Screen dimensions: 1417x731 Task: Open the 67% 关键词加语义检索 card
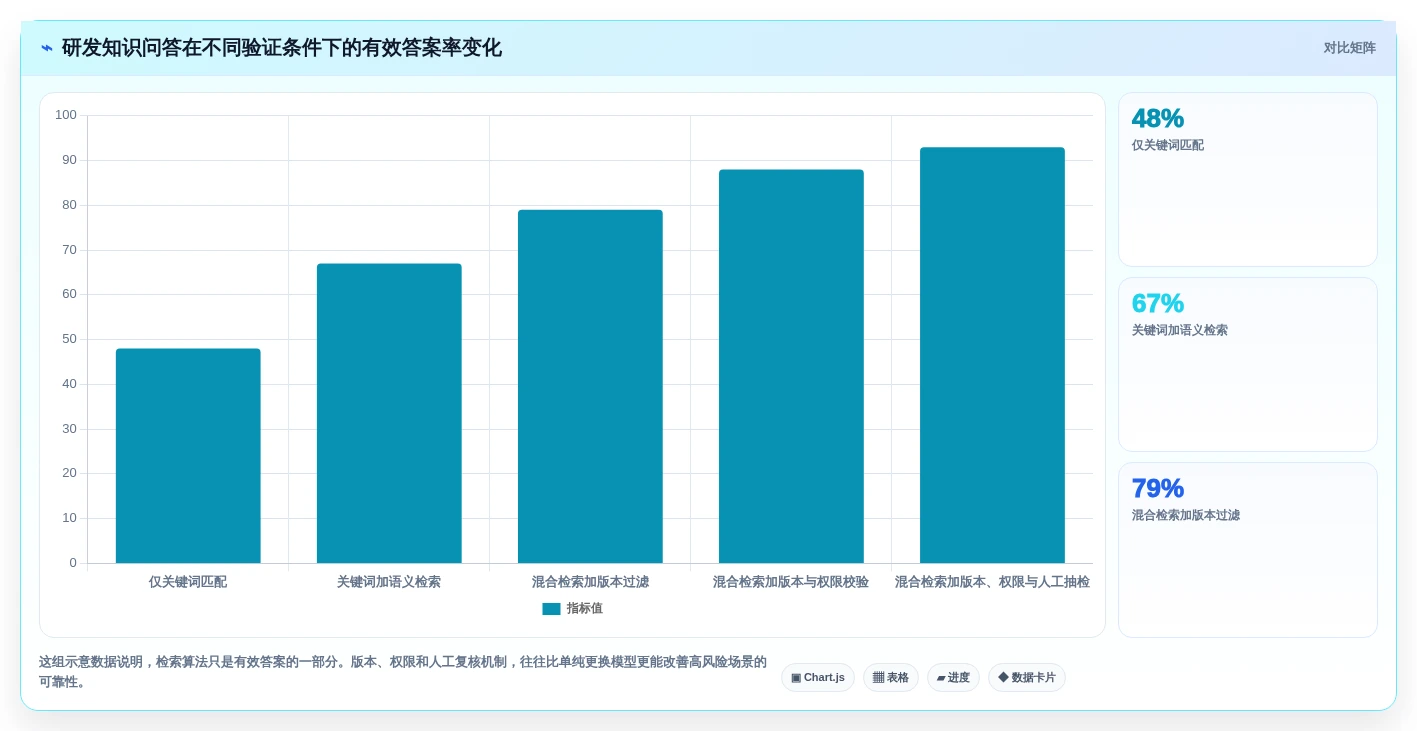[x=1248, y=364]
